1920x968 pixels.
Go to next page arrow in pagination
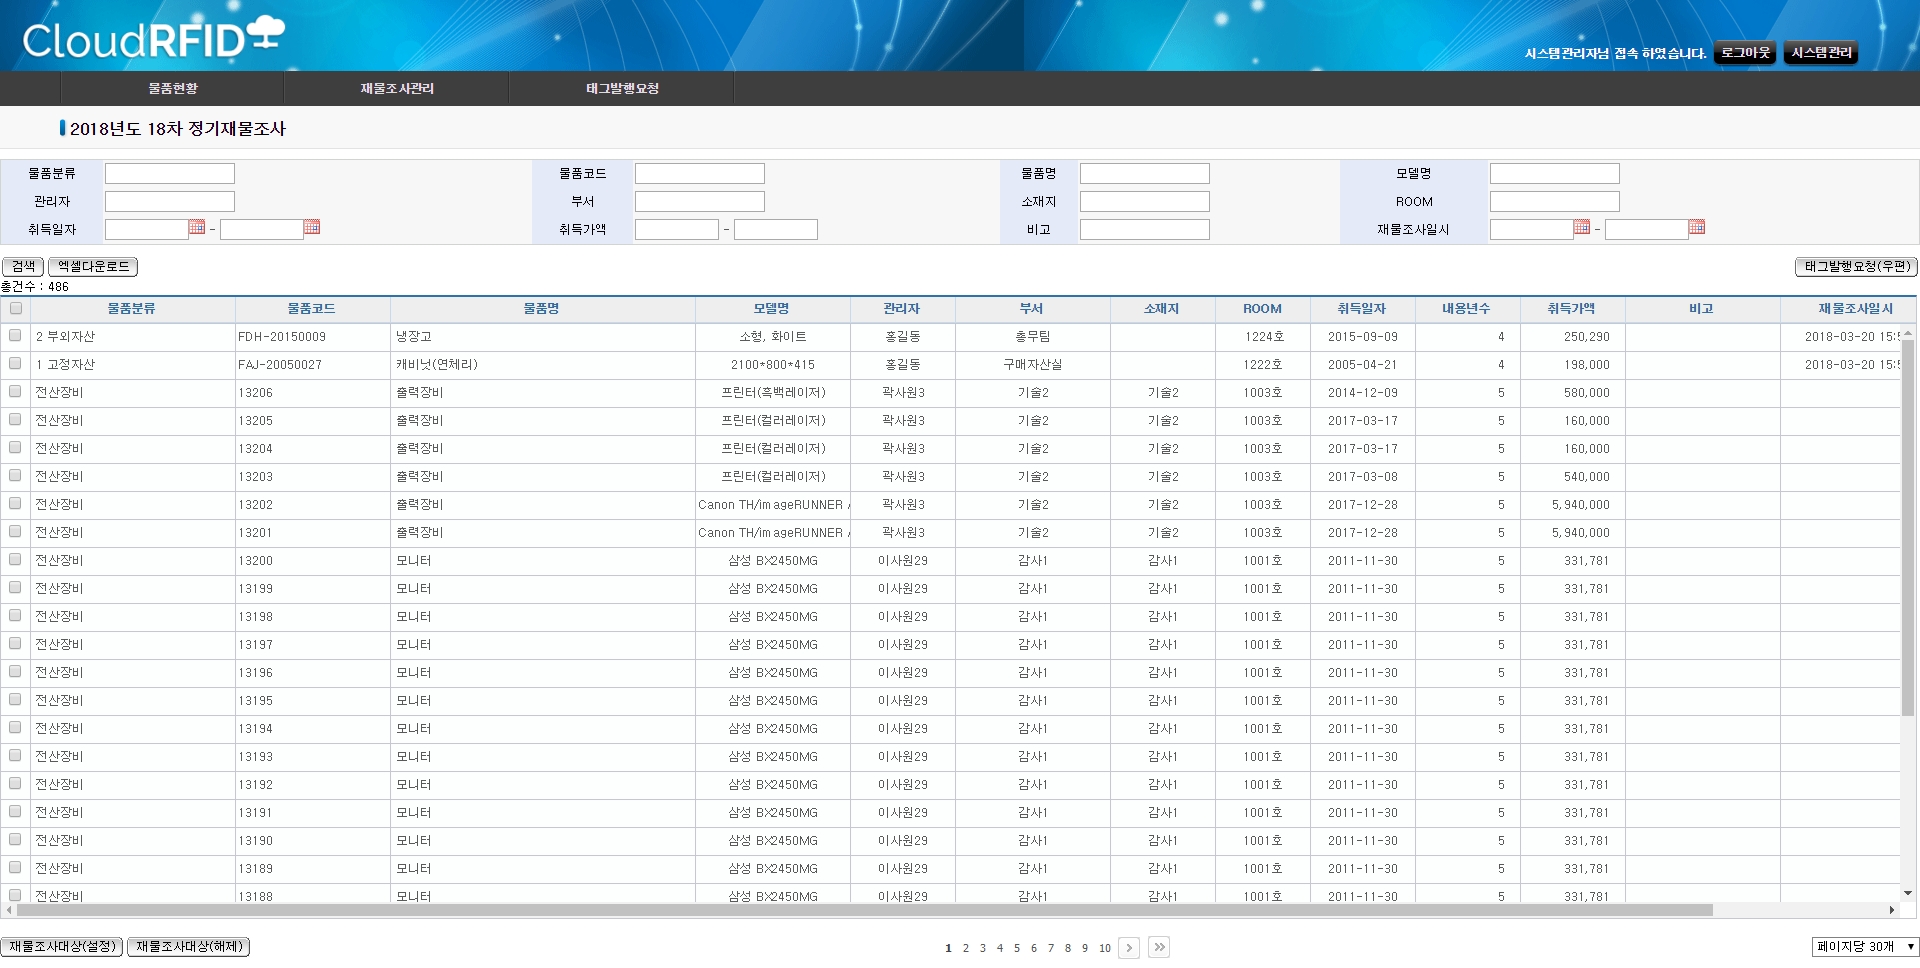click(x=1129, y=948)
